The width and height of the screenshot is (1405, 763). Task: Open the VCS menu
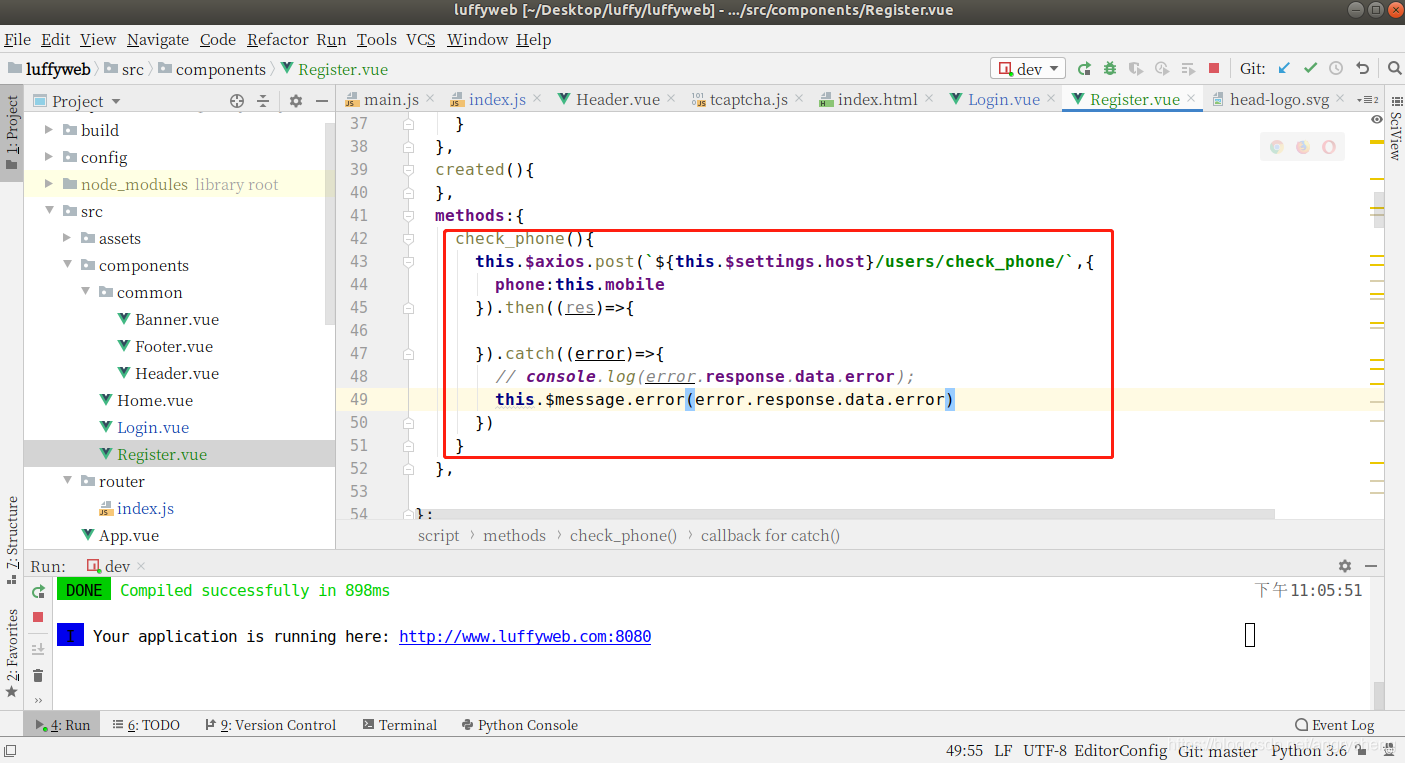coord(421,39)
